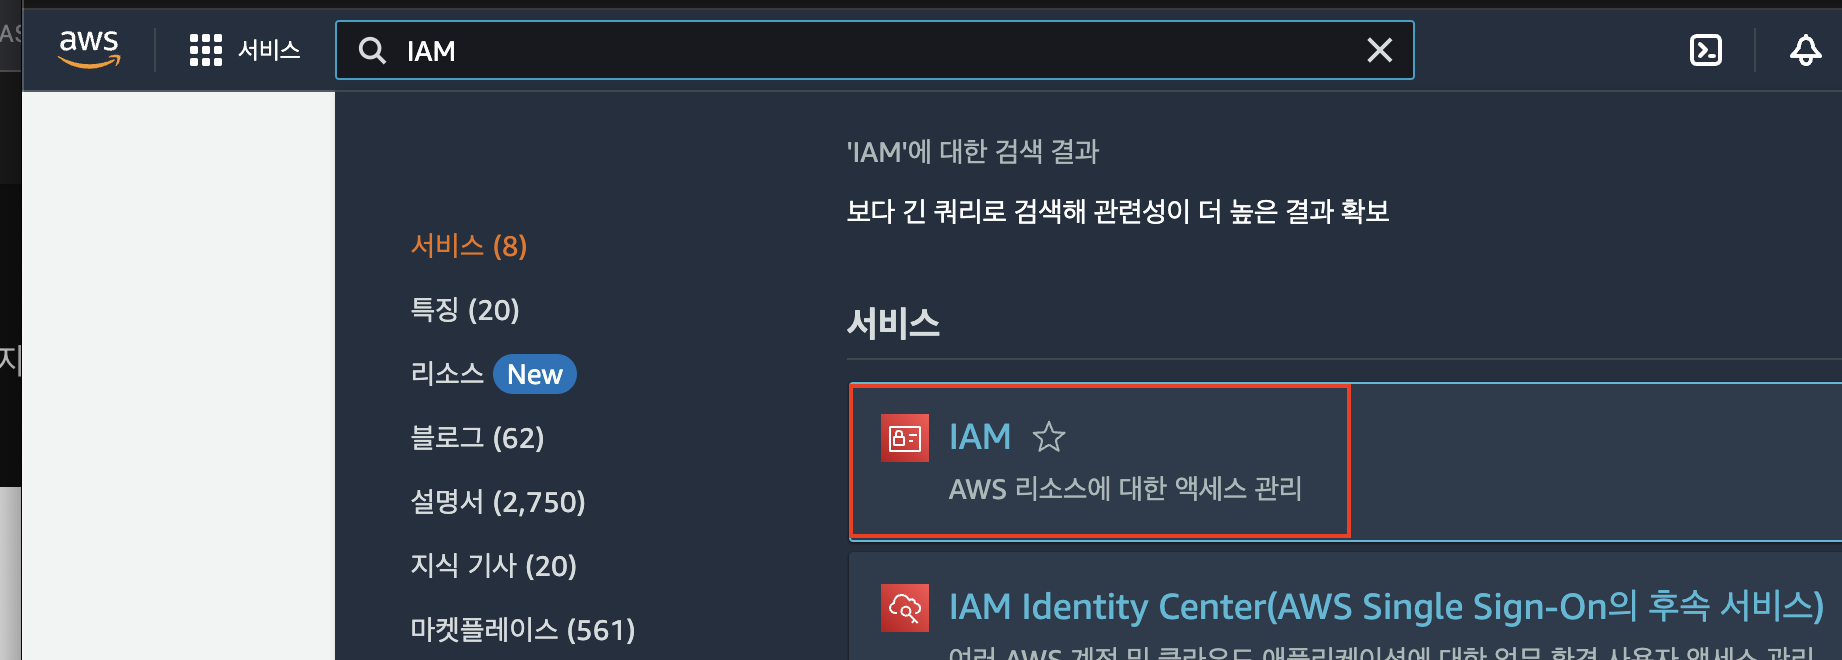This screenshot has height=660, width=1842.
Task: Select the 특징 (20) filter
Action: pos(465,310)
